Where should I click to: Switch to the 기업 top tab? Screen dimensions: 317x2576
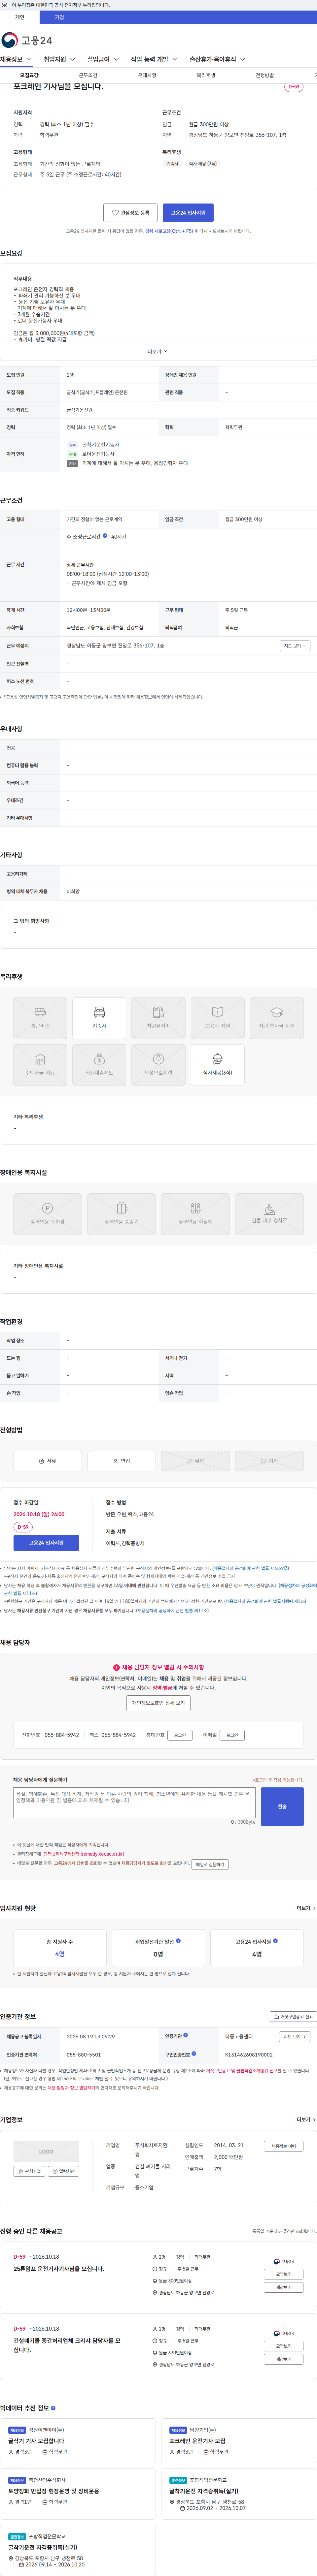point(59,17)
